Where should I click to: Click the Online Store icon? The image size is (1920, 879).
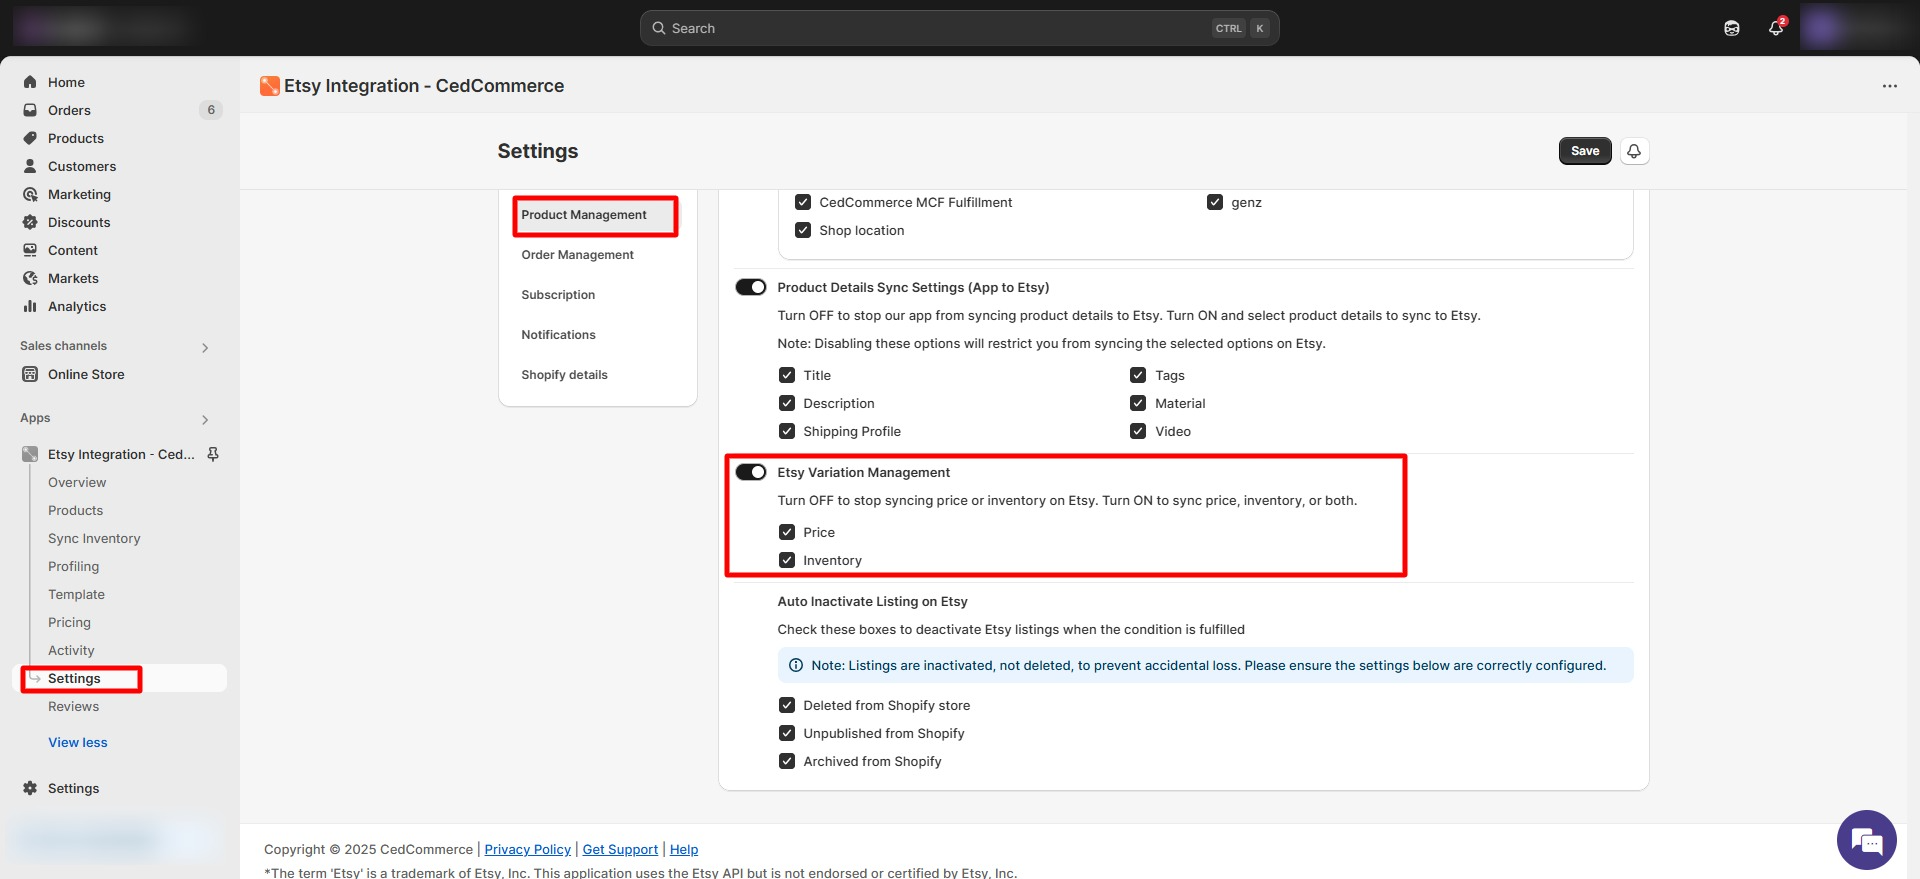pyautogui.click(x=30, y=374)
